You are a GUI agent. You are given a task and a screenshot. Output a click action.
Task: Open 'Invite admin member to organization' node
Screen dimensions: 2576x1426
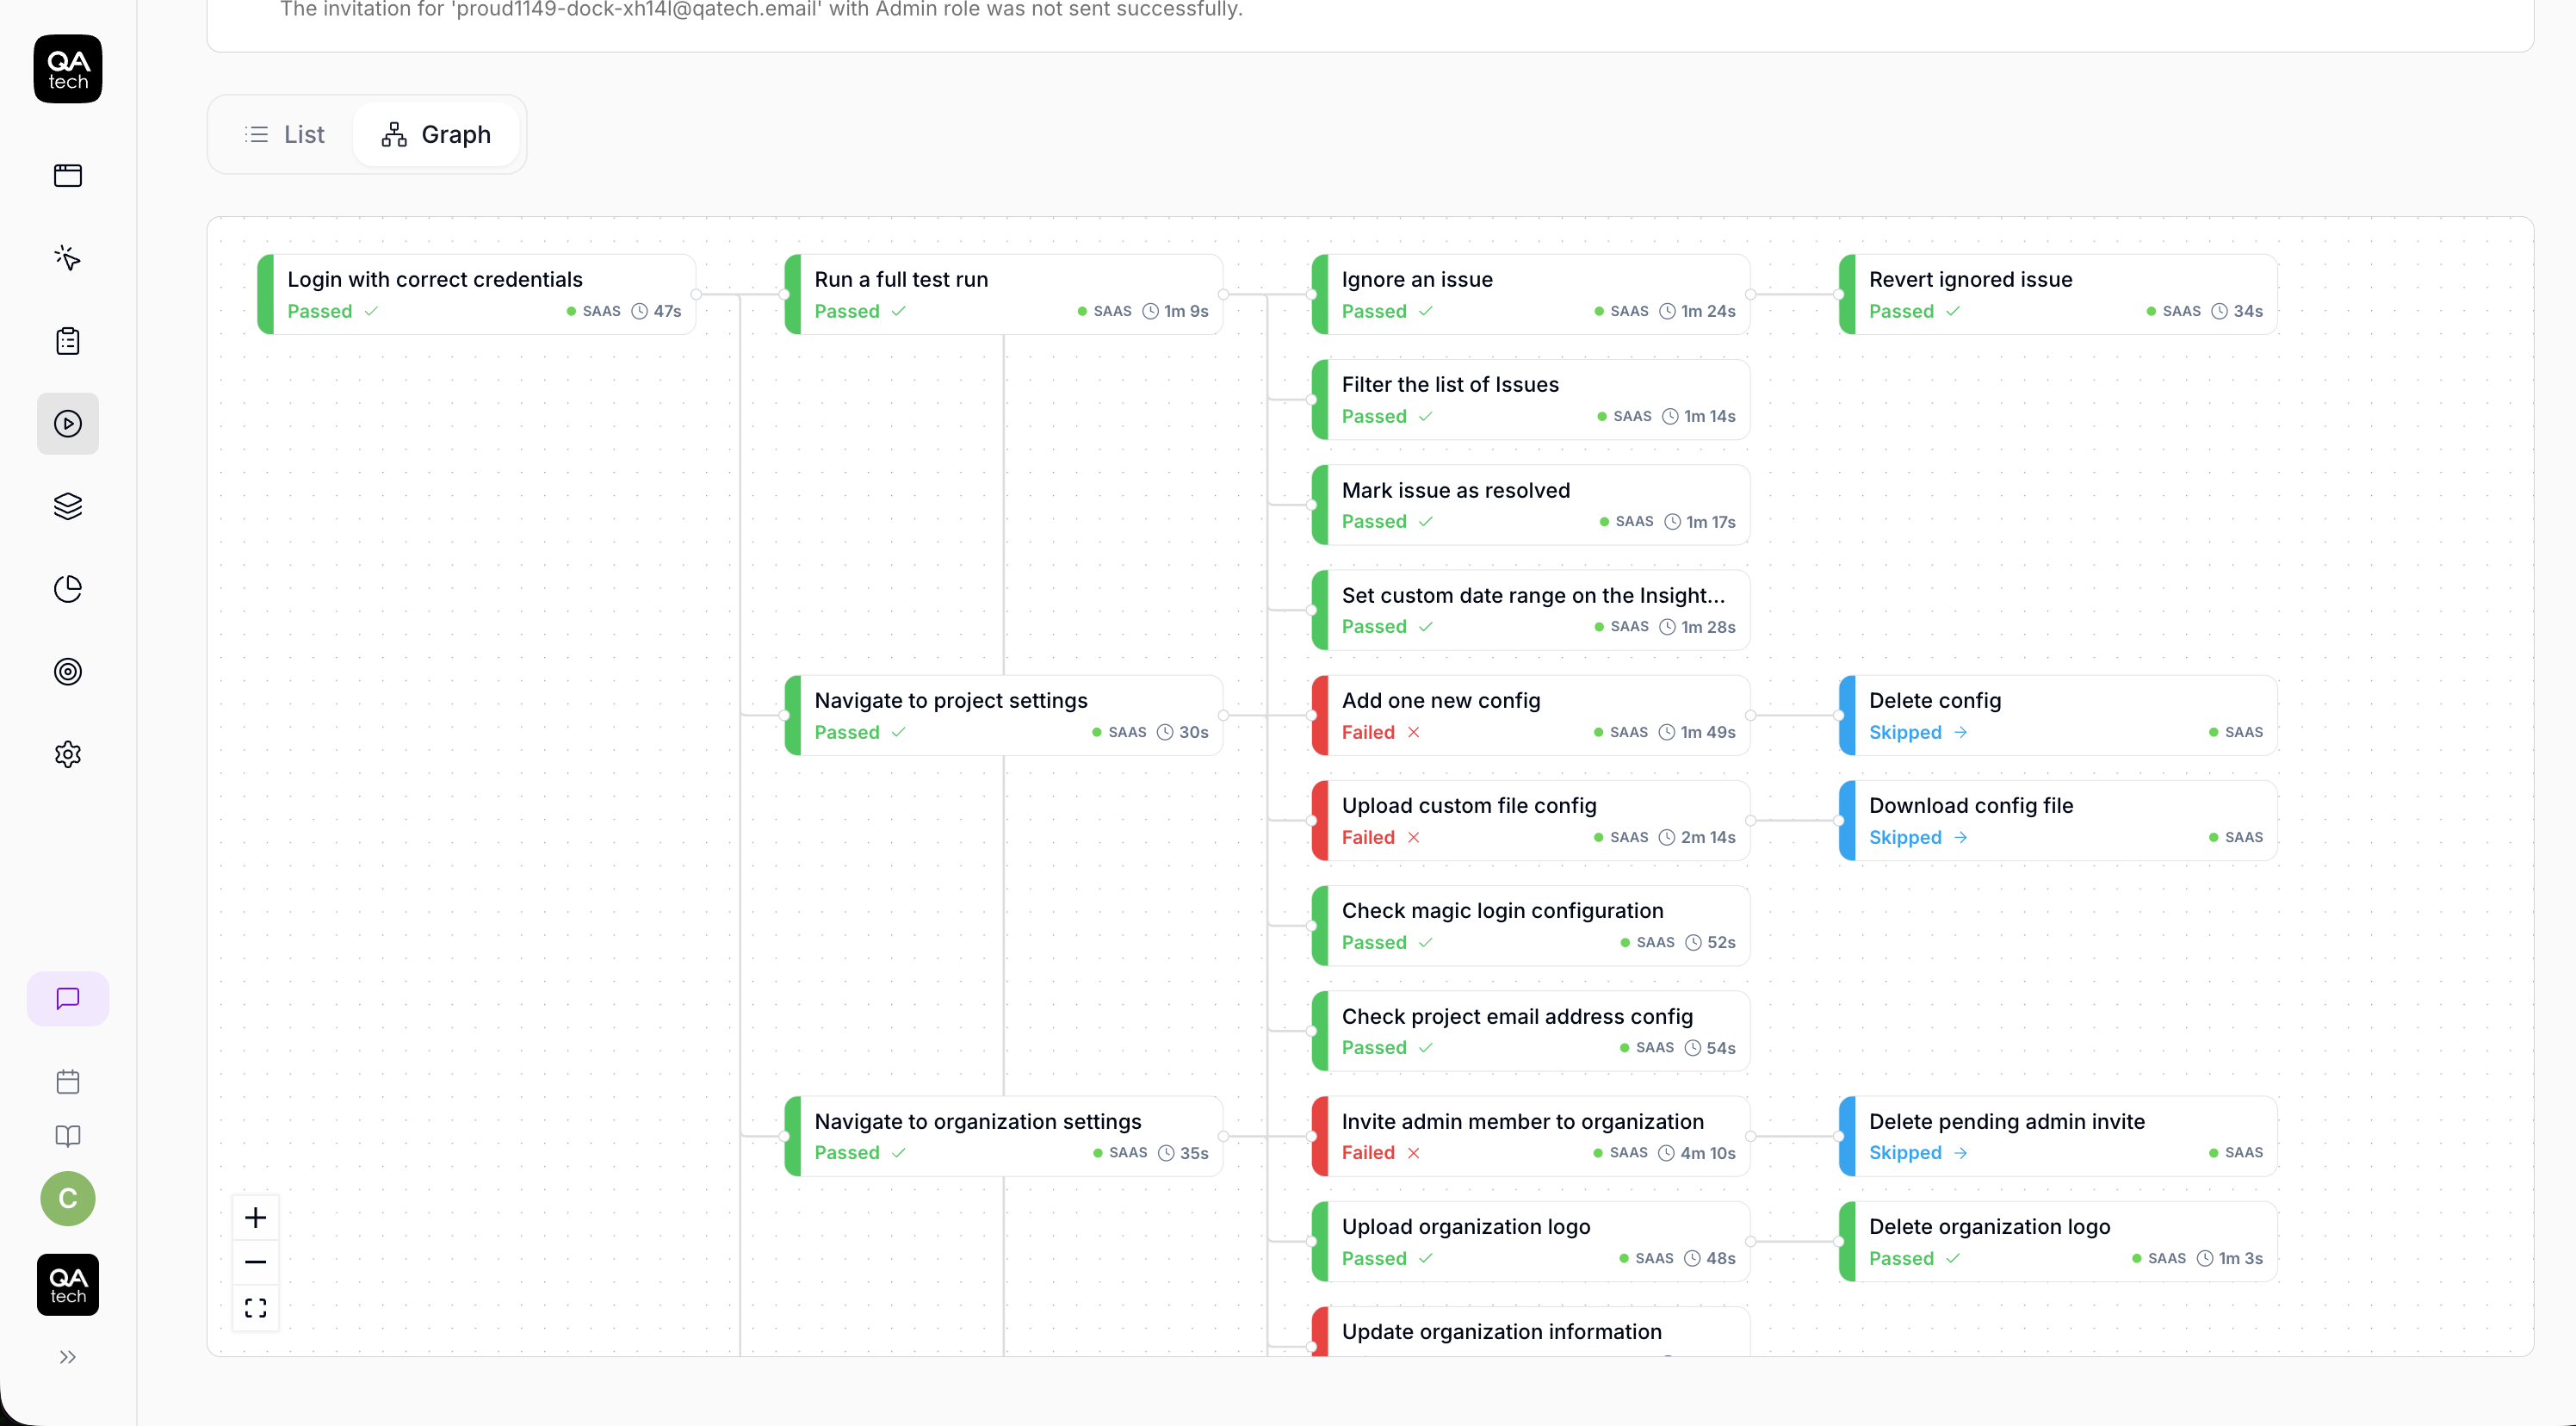pos(1530,1136)
